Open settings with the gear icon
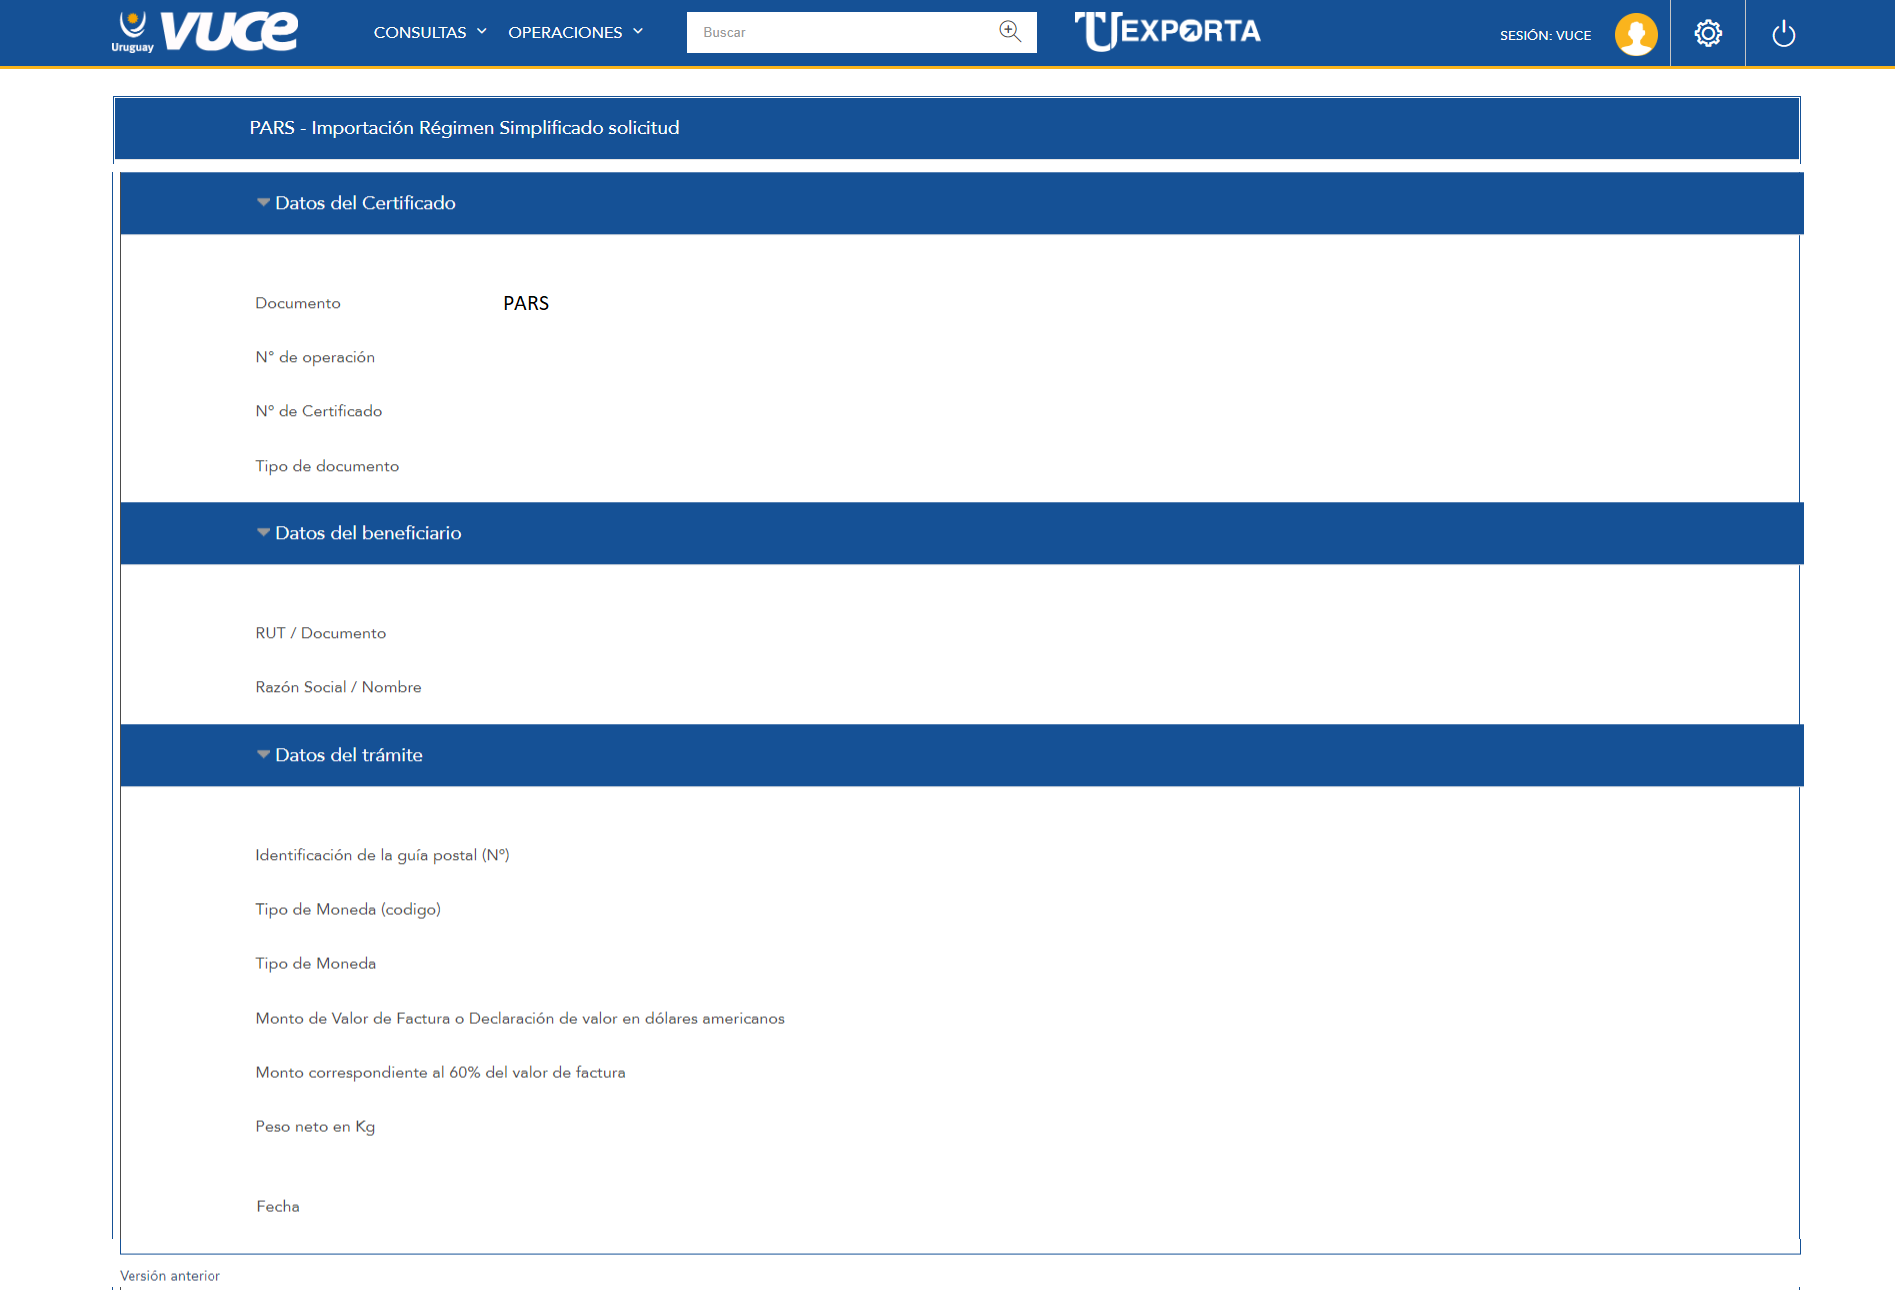The width and height of the screenshot is (1895, 1293). pos(1708,34)
